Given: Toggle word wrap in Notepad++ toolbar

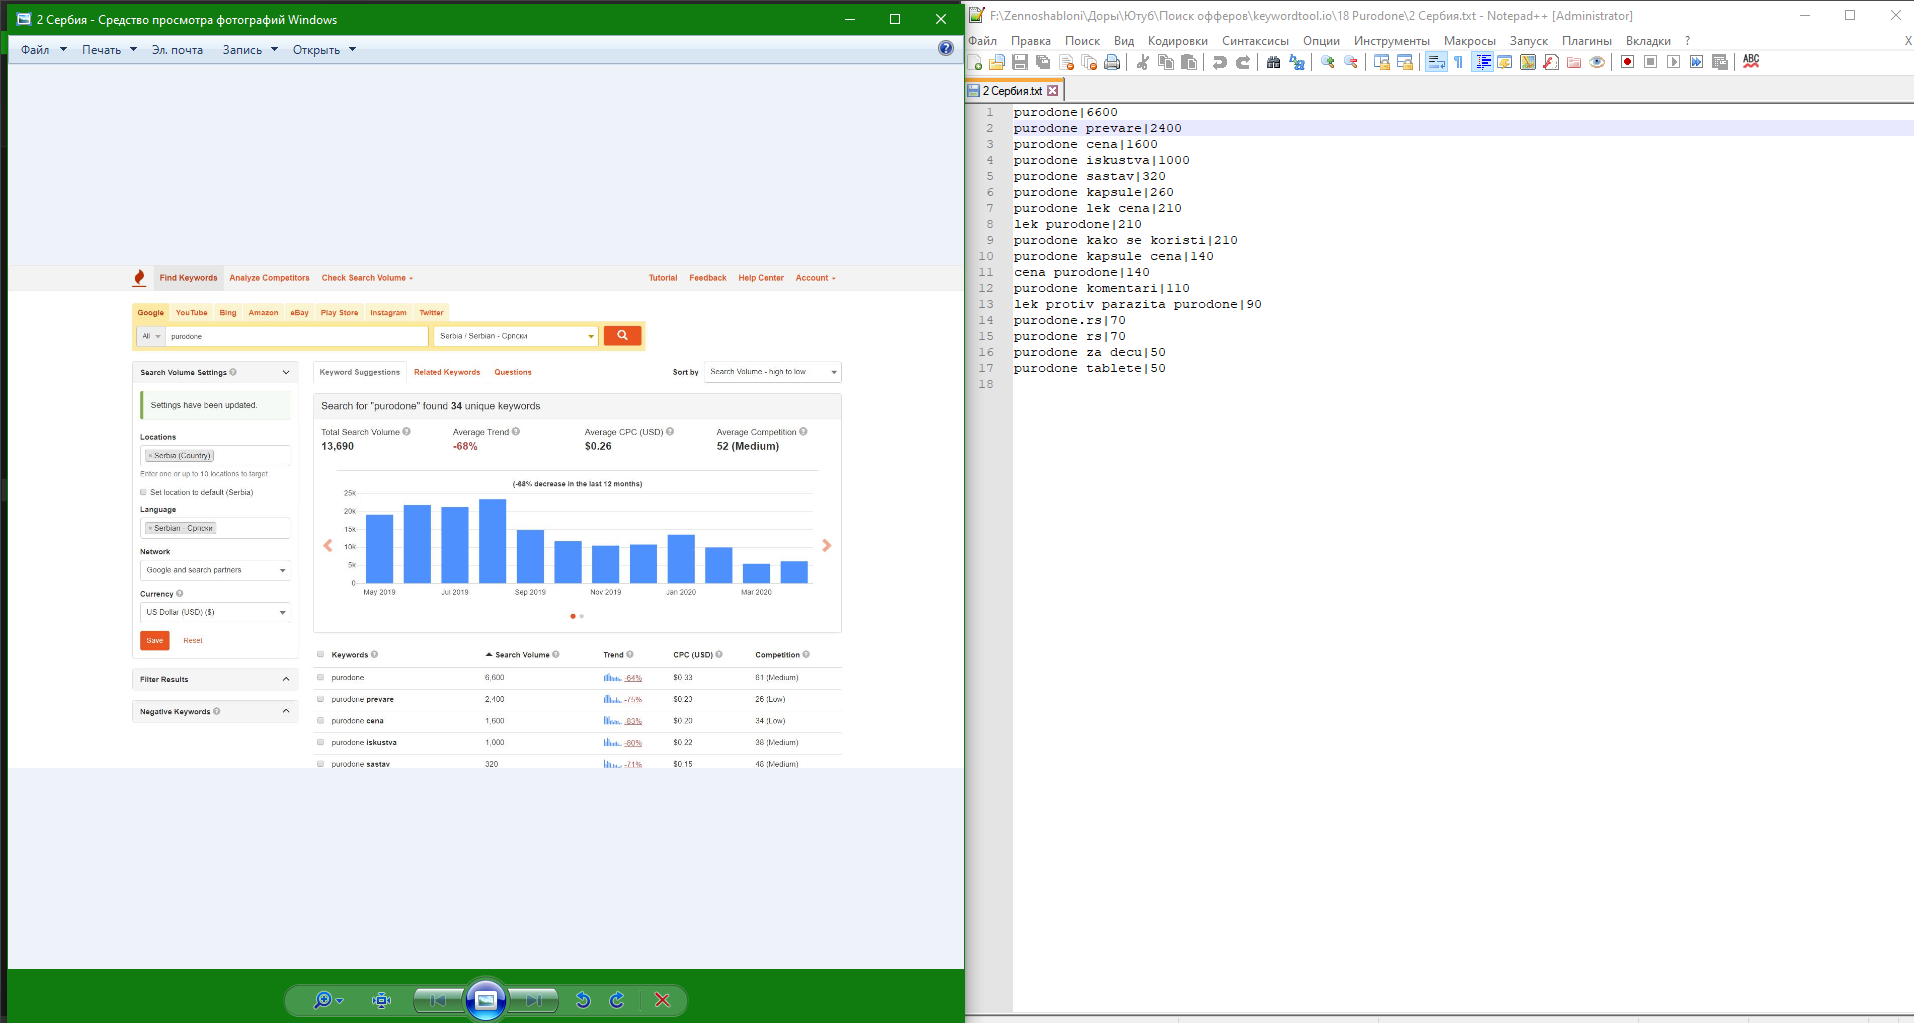Looking at the screenshot, I should [1436, 62].
